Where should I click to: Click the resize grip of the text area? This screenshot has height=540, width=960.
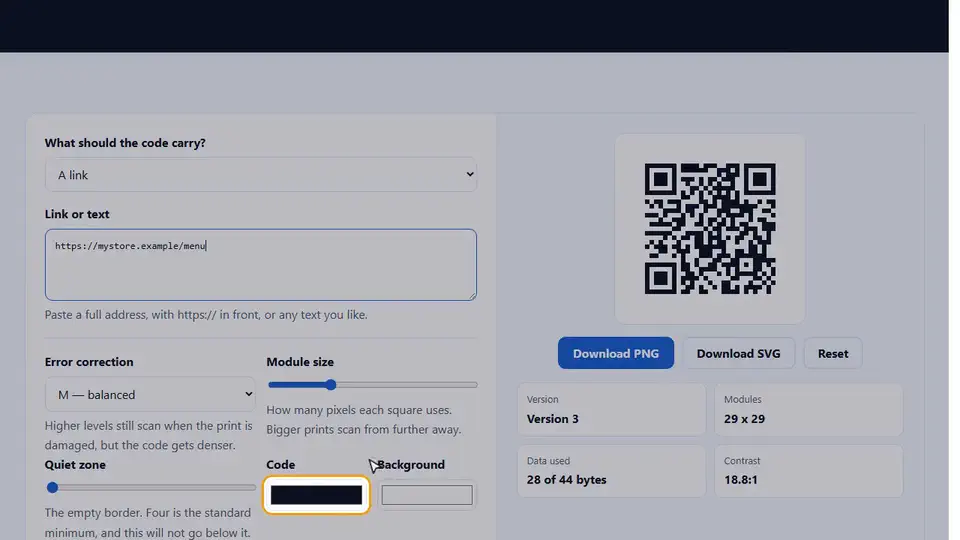pyautogui.click(x=471, y=295)
